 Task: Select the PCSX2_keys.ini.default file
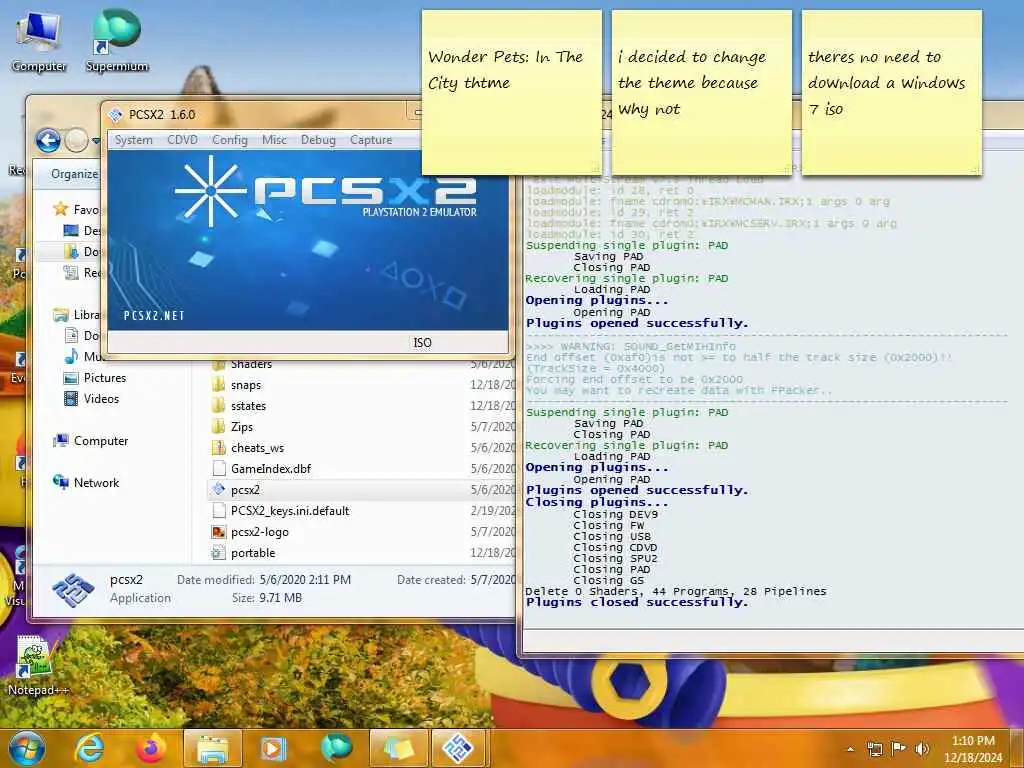281,510
